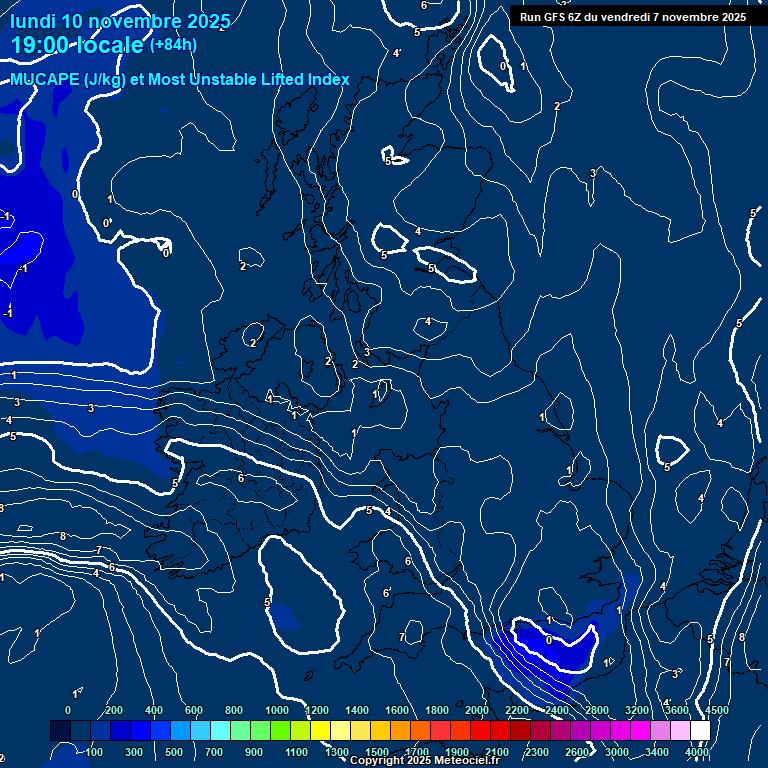
Task: Click the '200' label on the color scale
Action: point(114,710)
